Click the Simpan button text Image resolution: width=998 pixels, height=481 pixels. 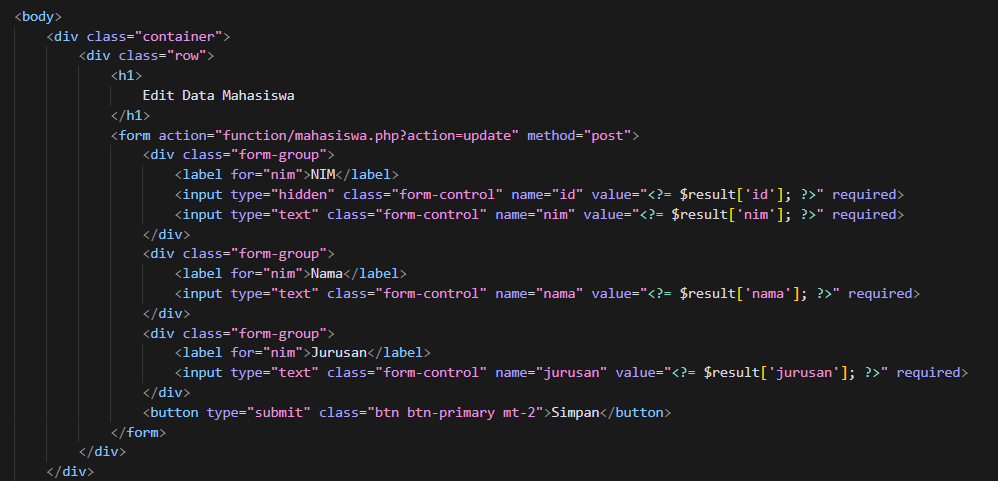point(576,412)
